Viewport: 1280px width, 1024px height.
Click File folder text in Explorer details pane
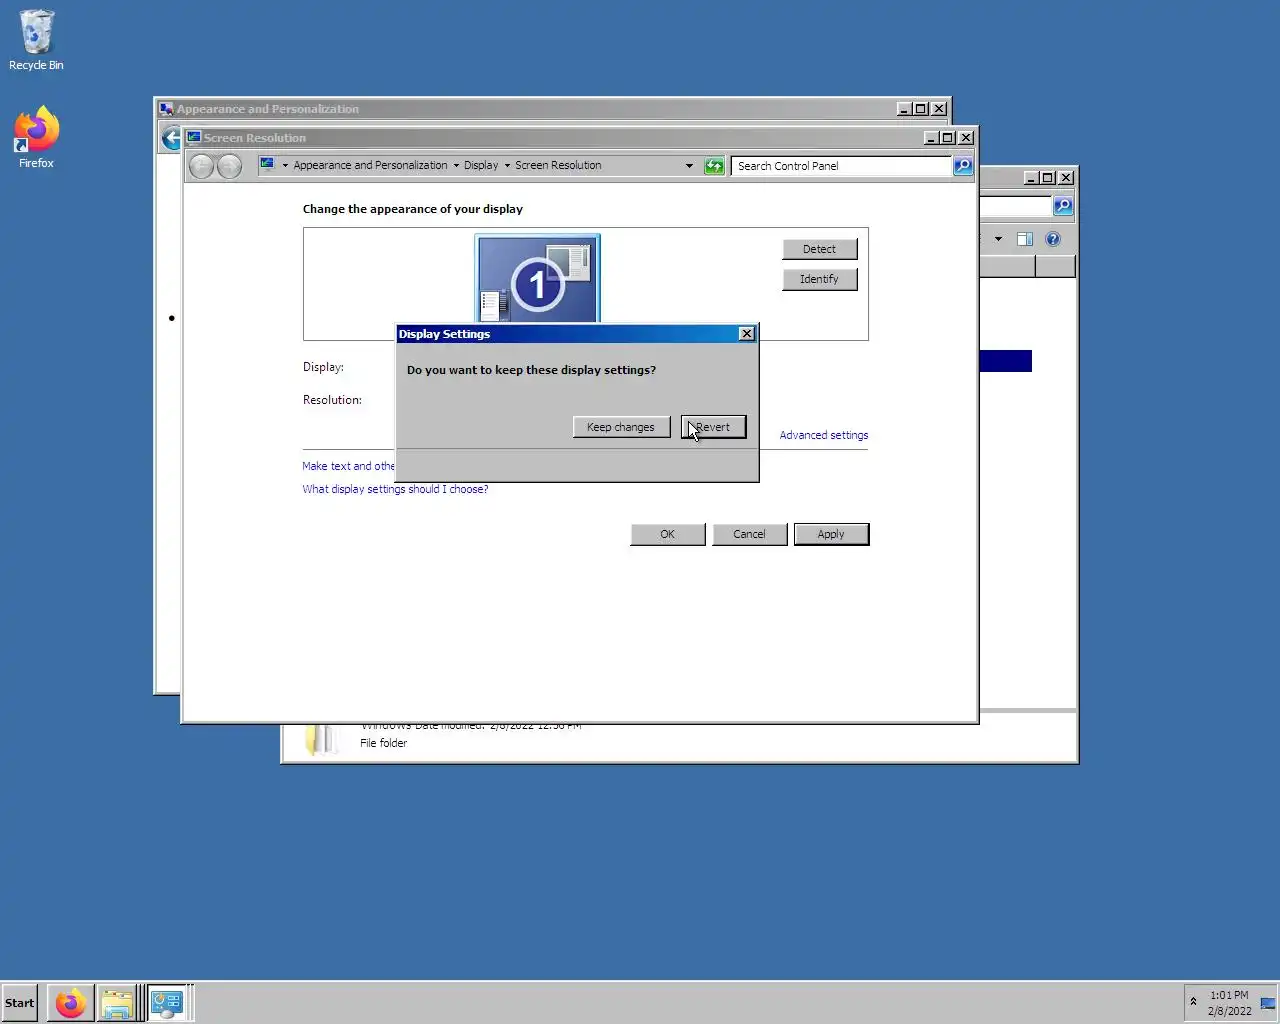coord(384,743)
